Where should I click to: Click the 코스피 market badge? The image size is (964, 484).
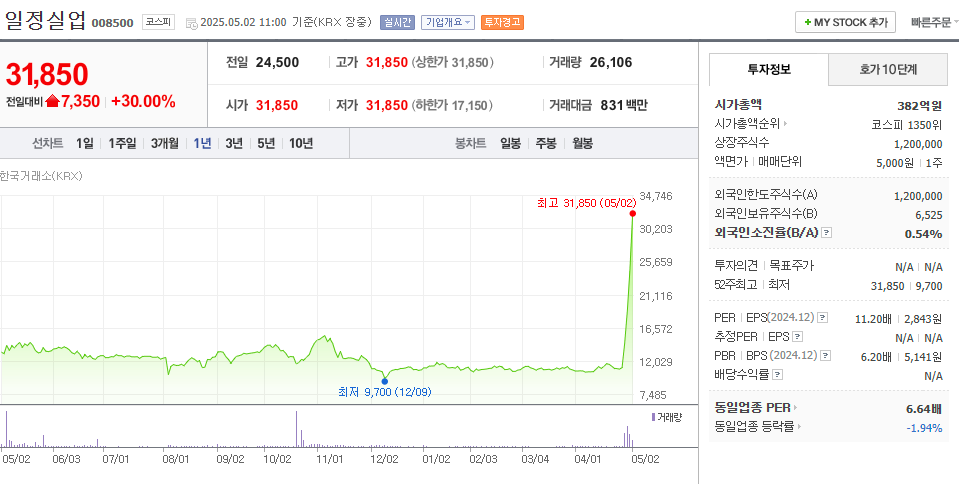tap(159, 22)
